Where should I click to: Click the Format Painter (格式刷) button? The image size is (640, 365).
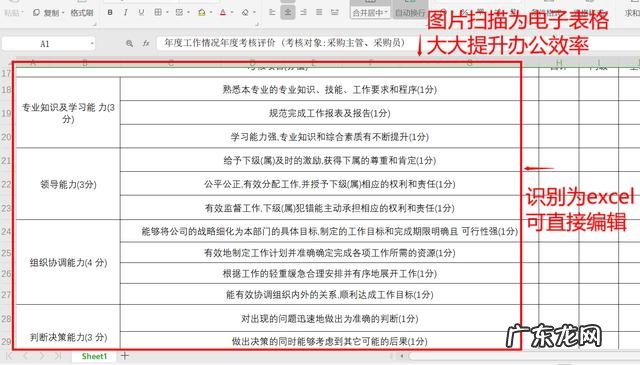click(82, 13)
